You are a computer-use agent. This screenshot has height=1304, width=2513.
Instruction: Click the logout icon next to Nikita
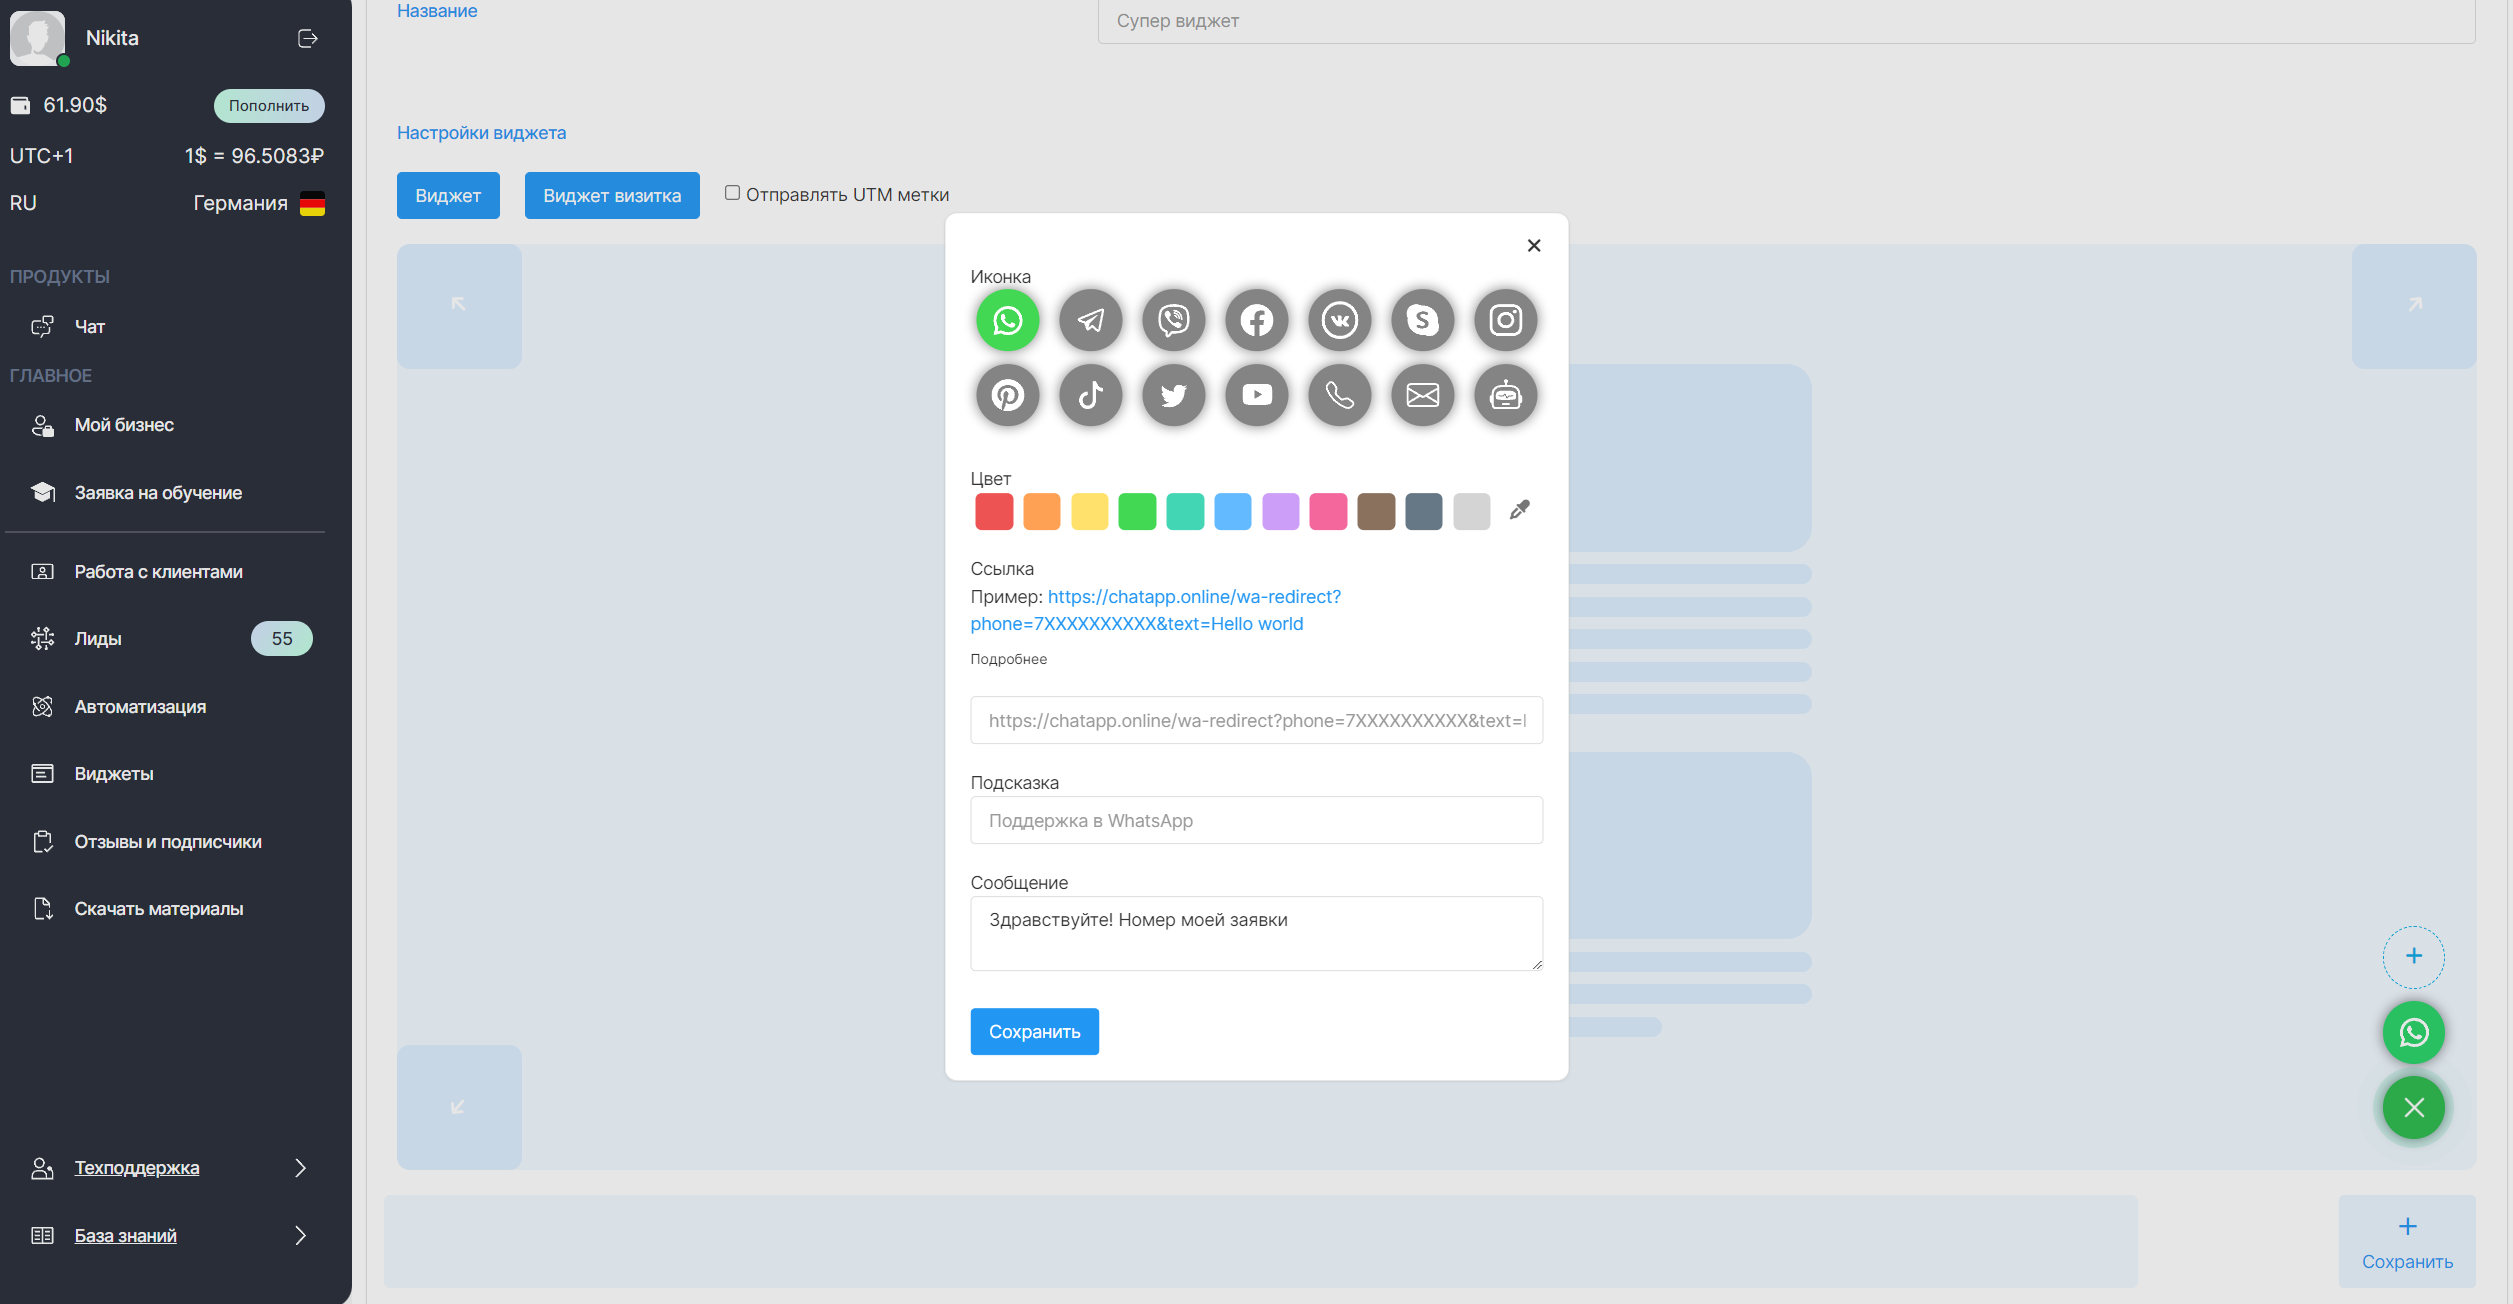click(307, 38)
